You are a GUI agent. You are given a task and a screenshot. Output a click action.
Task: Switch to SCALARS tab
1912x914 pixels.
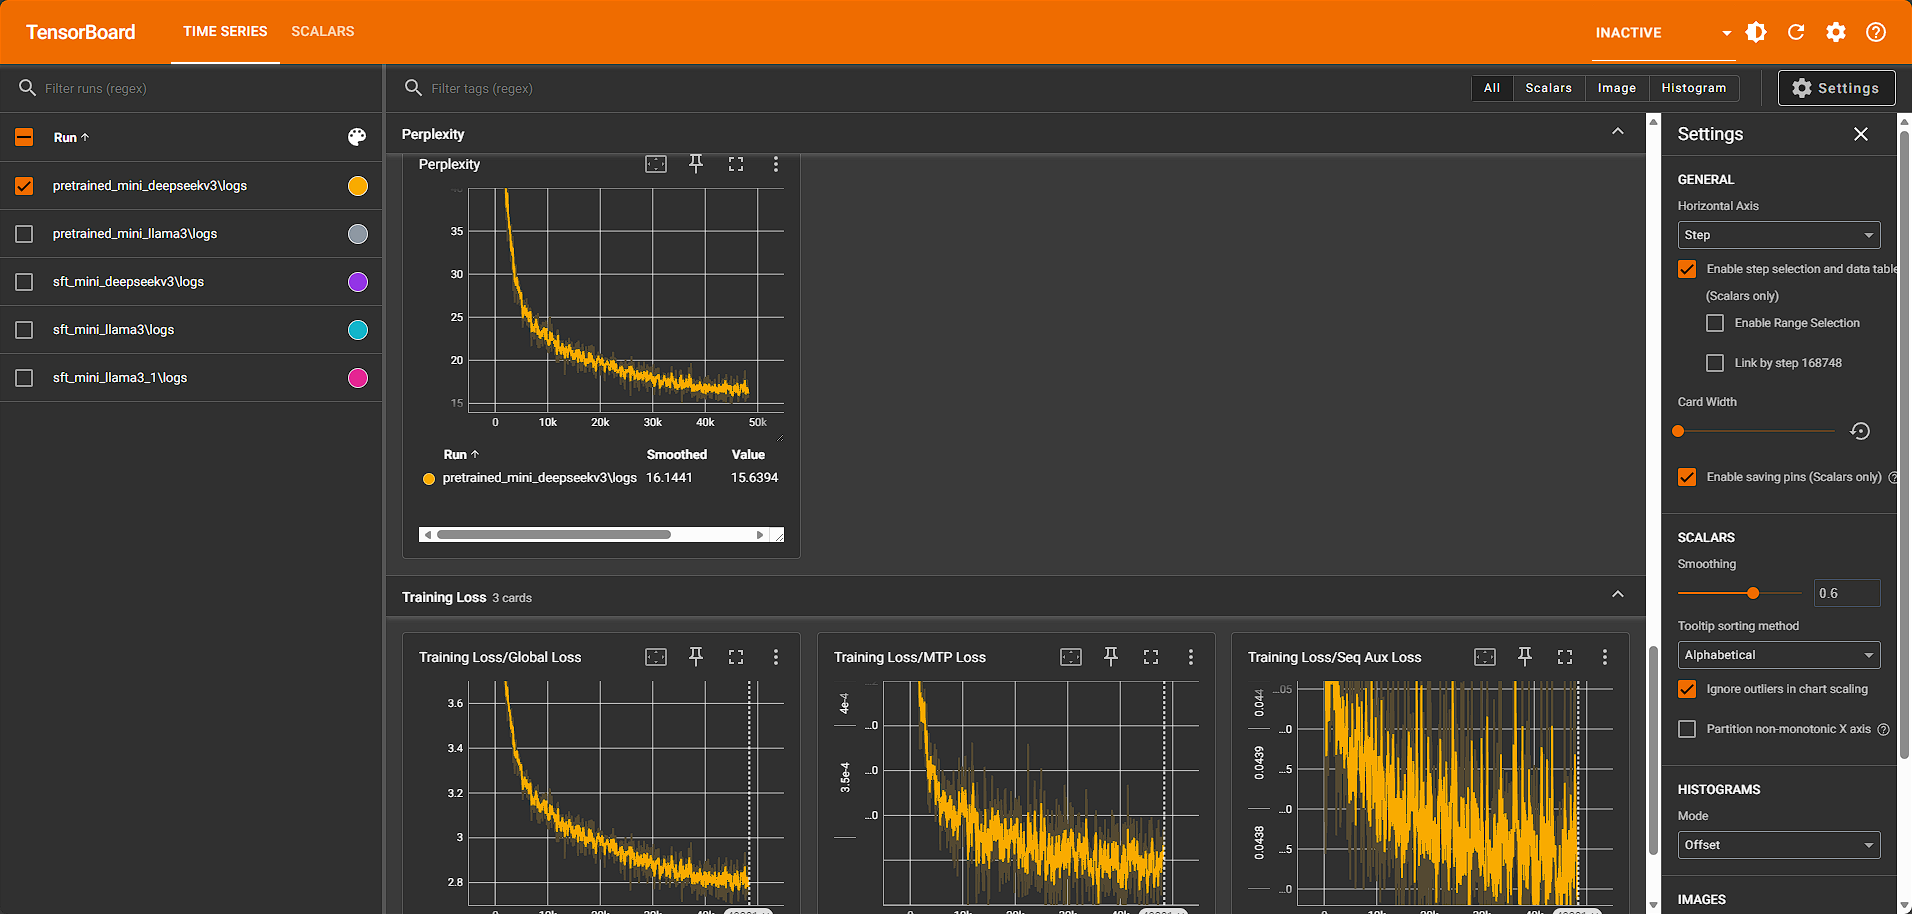323,32
